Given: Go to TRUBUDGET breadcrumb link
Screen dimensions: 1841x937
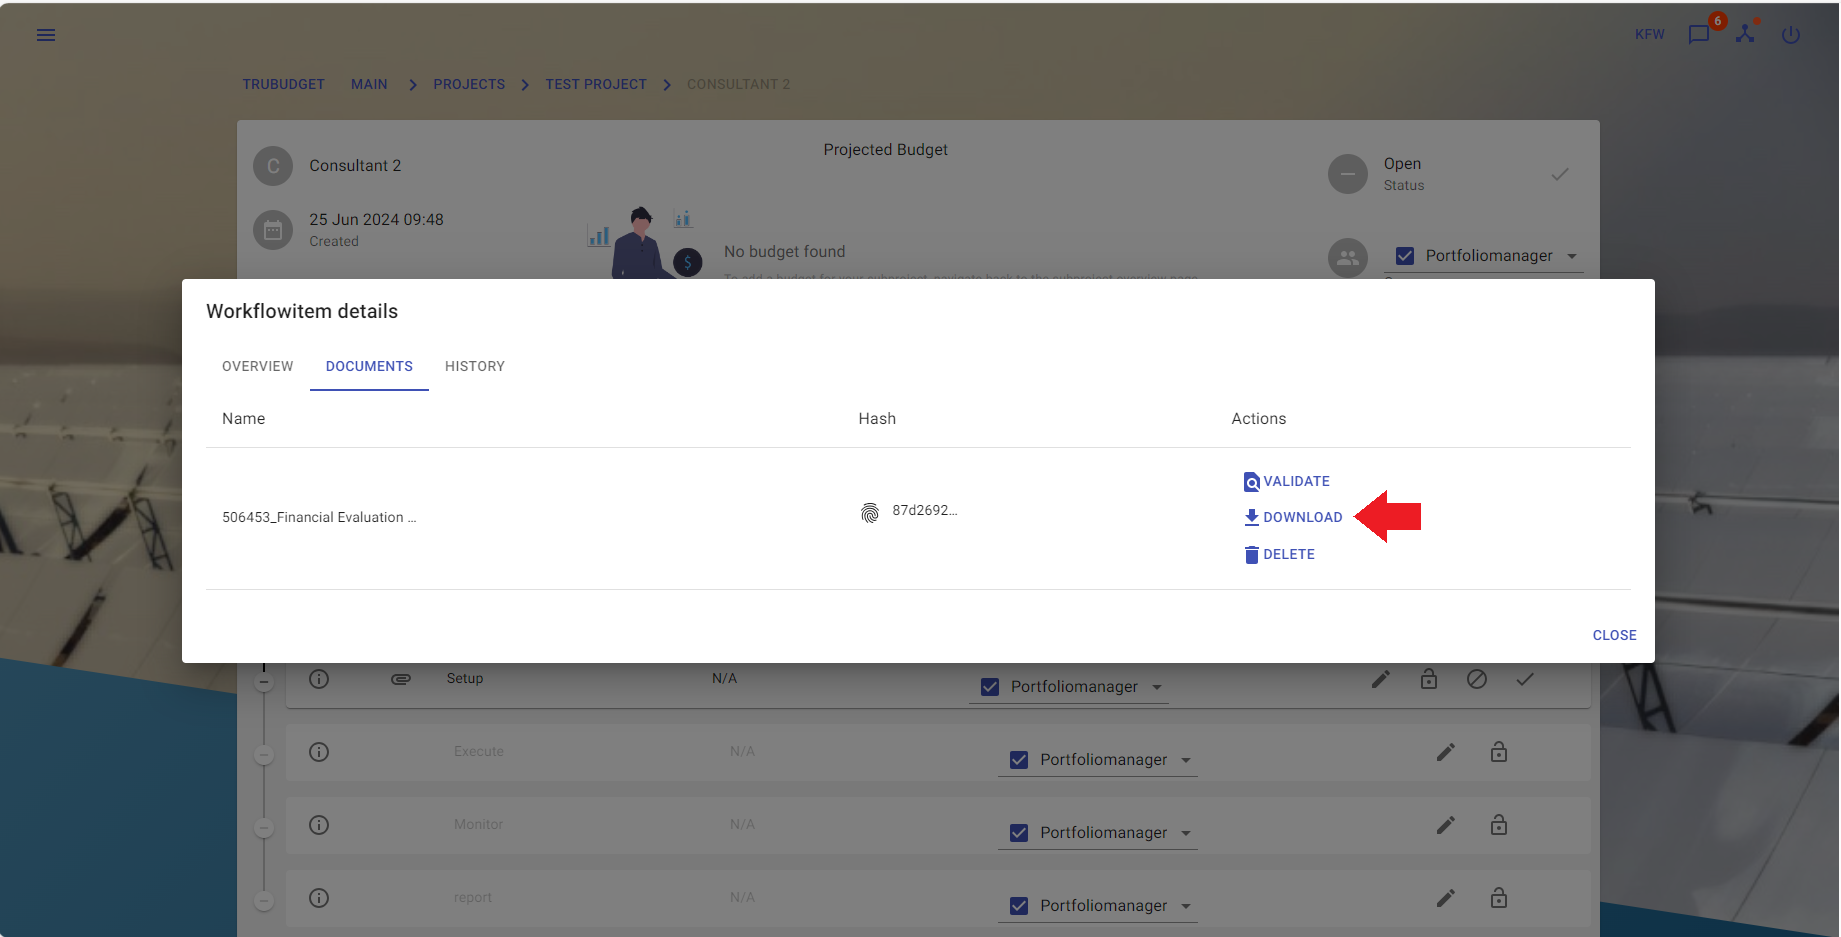Looking at the screenshot, I should pos(283,84).
